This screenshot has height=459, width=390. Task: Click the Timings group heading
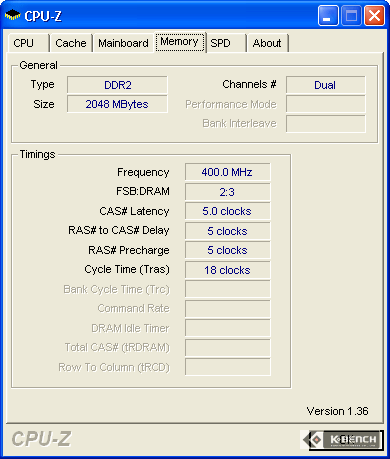click(x=37, y=154)
